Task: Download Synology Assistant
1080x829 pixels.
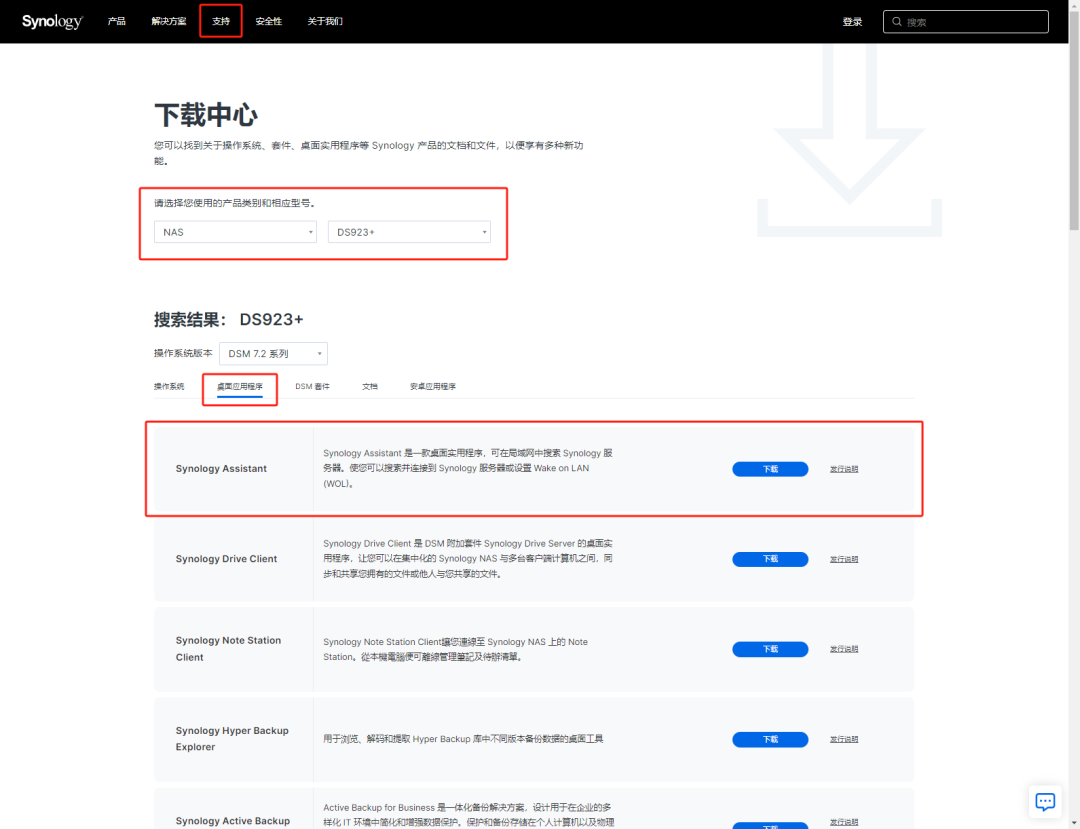Action: 770,469
